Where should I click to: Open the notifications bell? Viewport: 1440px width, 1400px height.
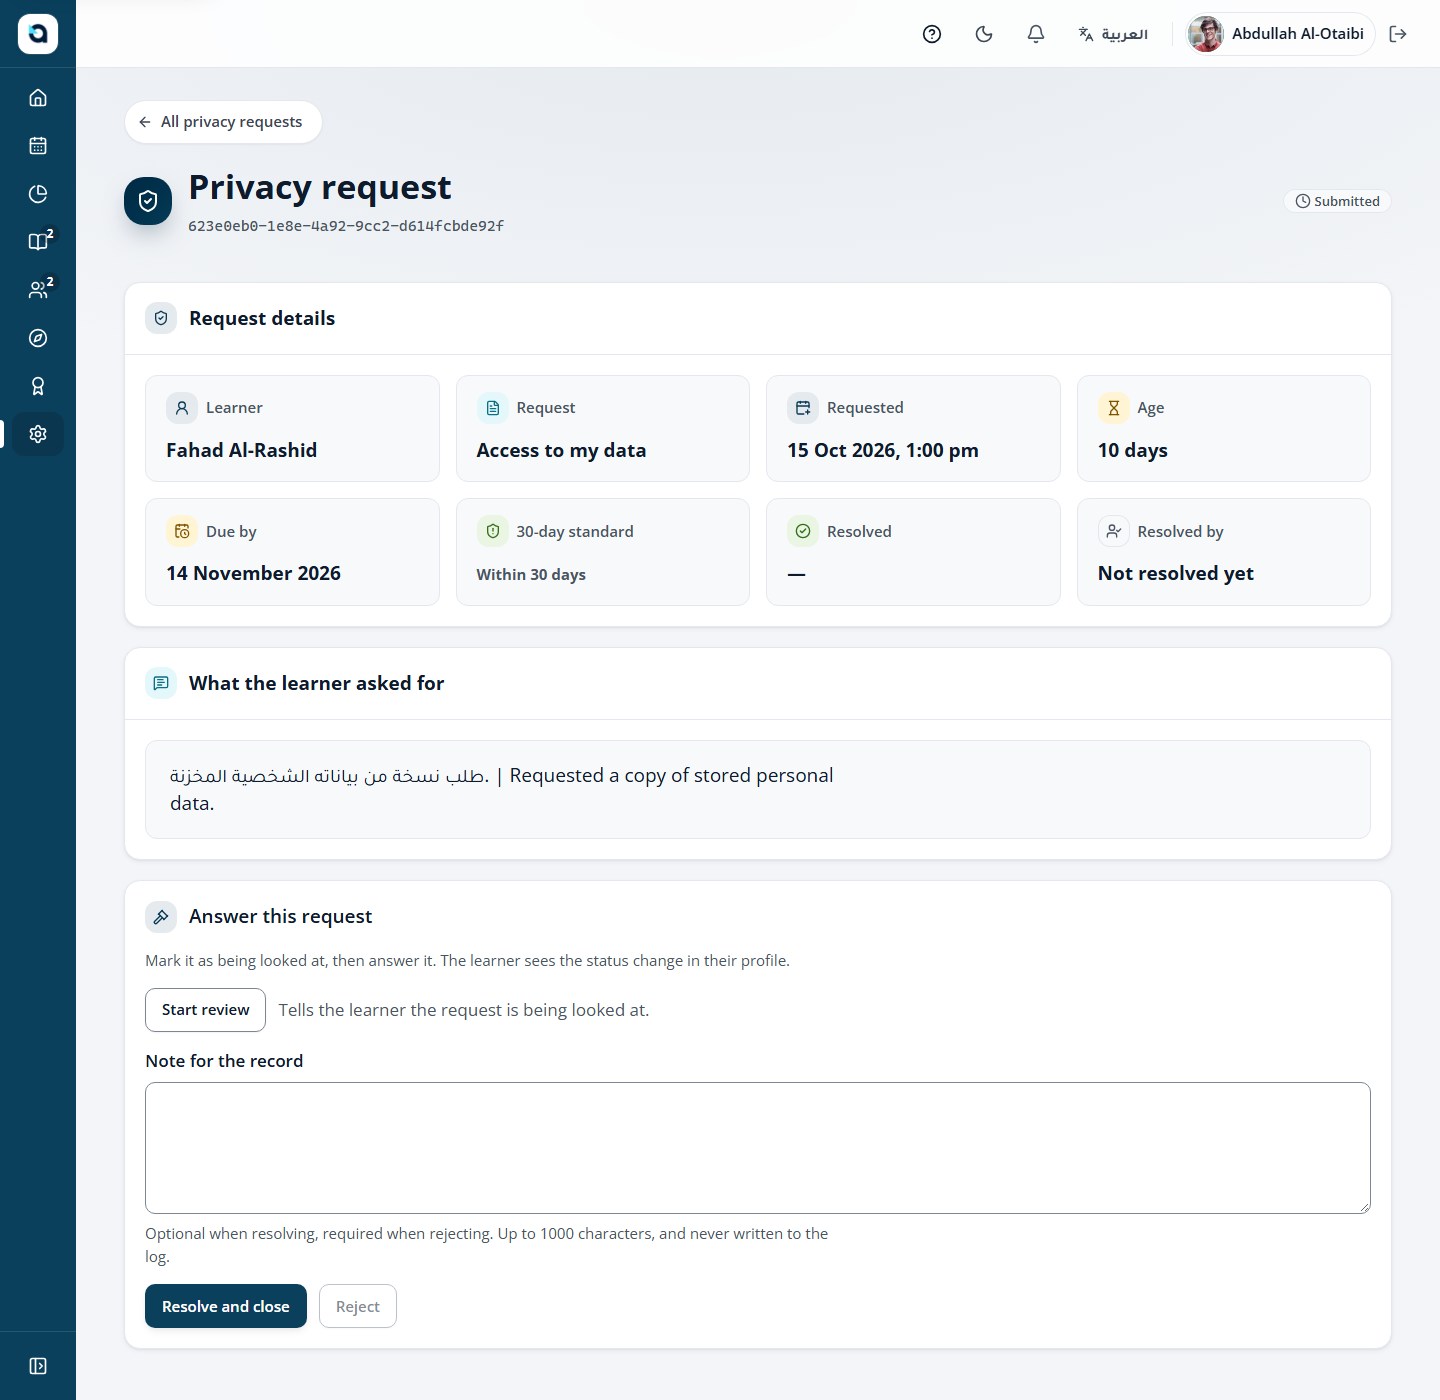point(1036,34)
